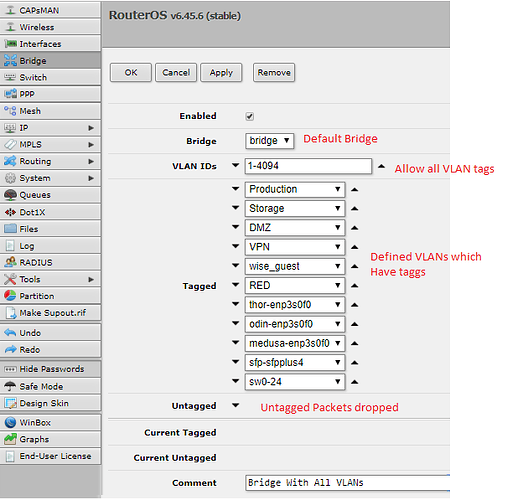Image resolution: width=522 pixels, height=500 pixels.
Task: Click the IP menu icon
Action: pyautogui.click(x=10, y=128)
